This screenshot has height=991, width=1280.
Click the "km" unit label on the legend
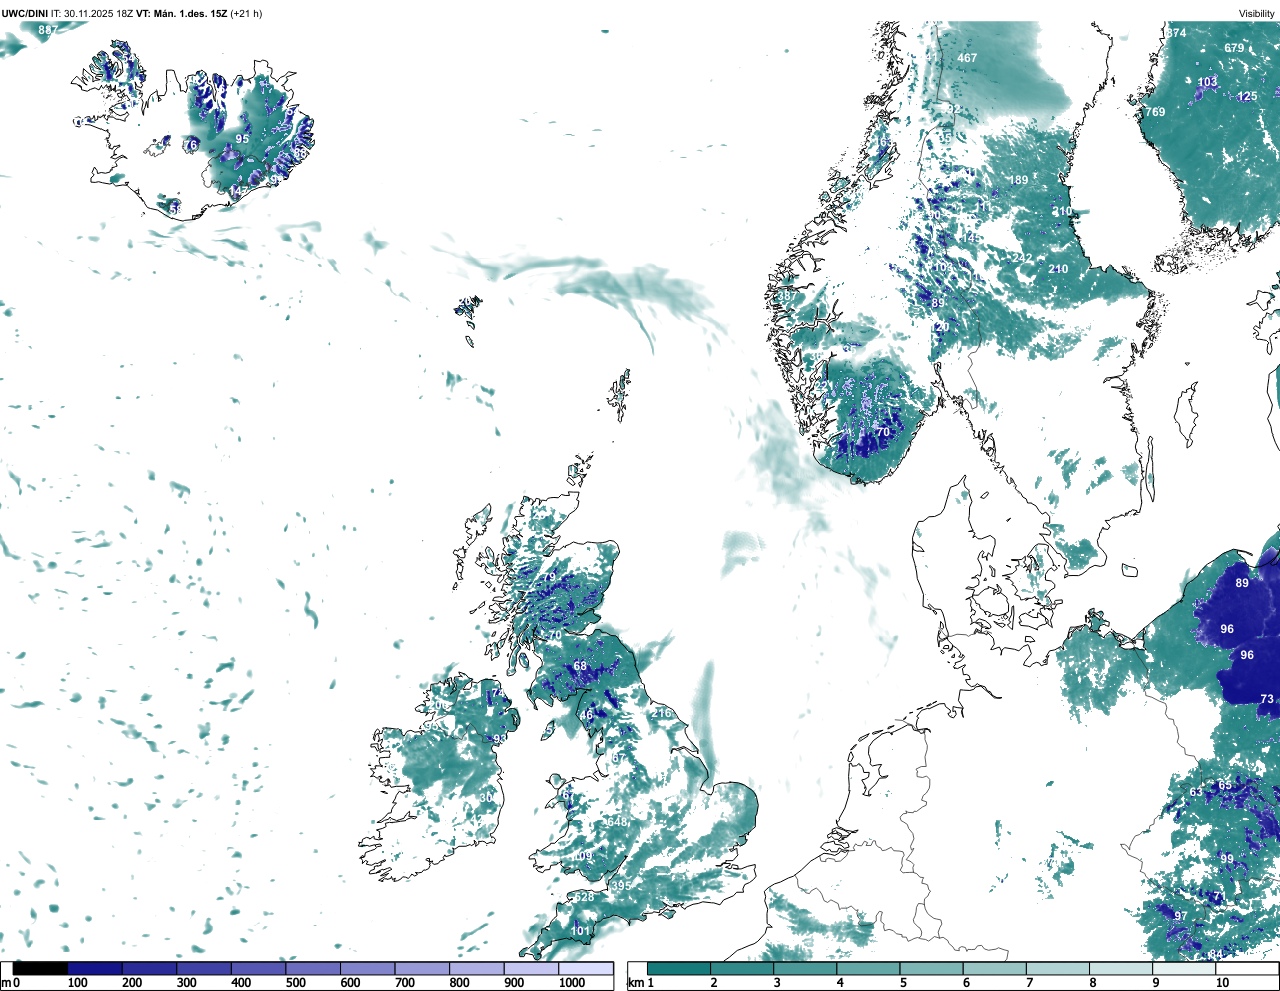(x=636, y=983)
